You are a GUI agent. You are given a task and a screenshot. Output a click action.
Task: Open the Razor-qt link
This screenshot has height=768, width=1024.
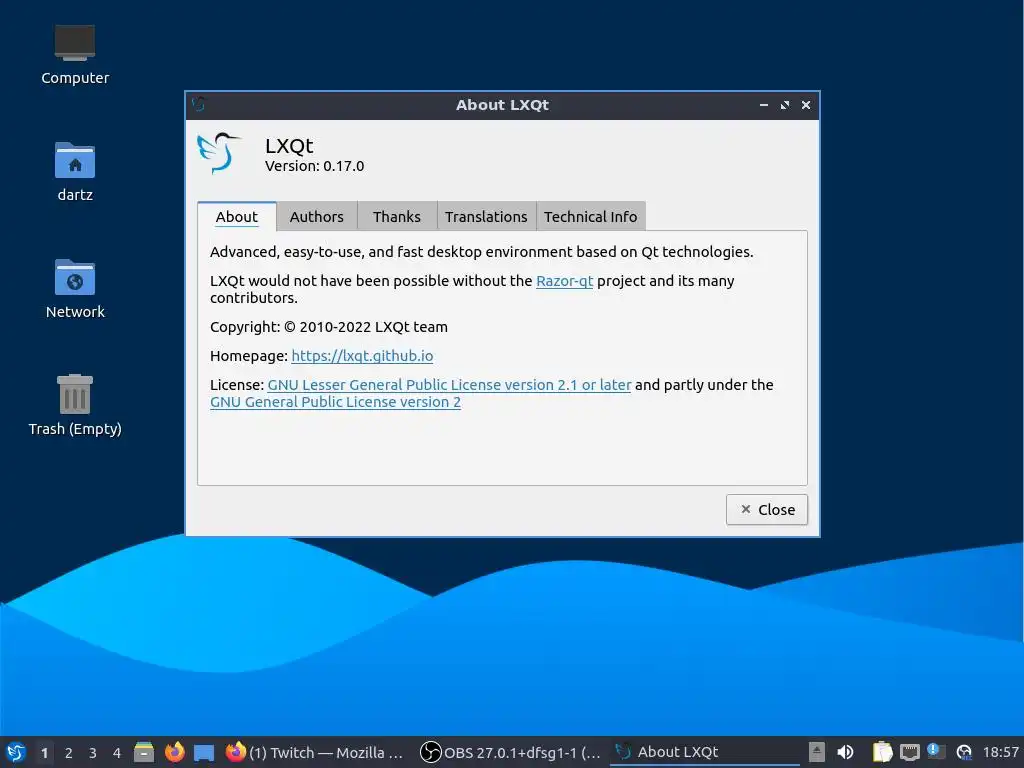pyautogui.click(x=564, y=281)
